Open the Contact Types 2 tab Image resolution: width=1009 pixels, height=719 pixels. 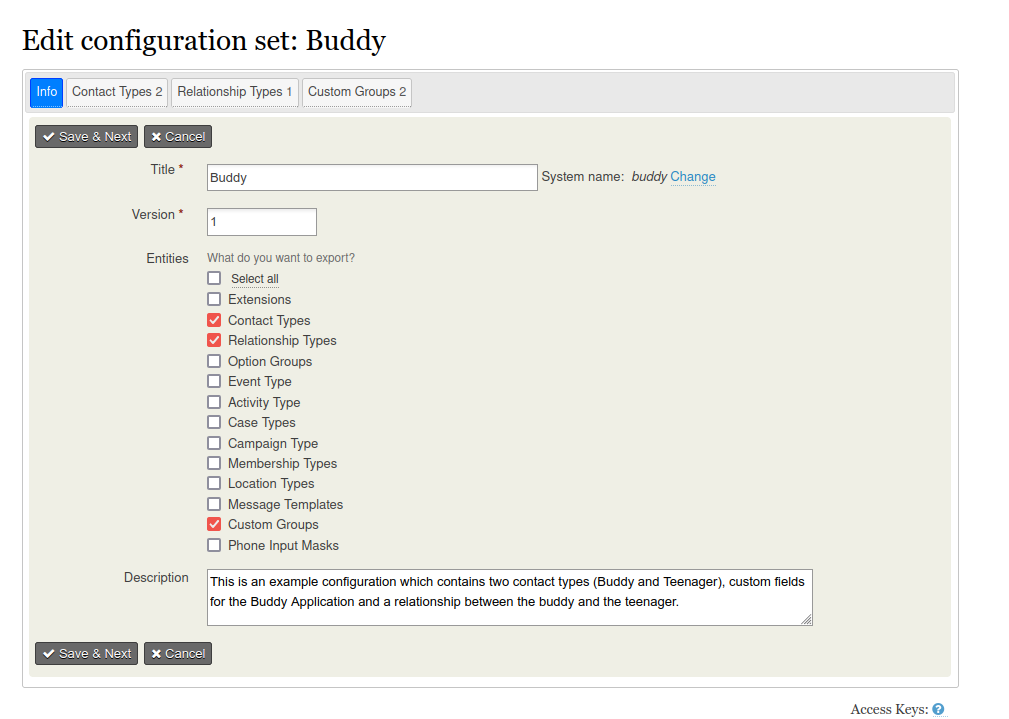point(117,92)
